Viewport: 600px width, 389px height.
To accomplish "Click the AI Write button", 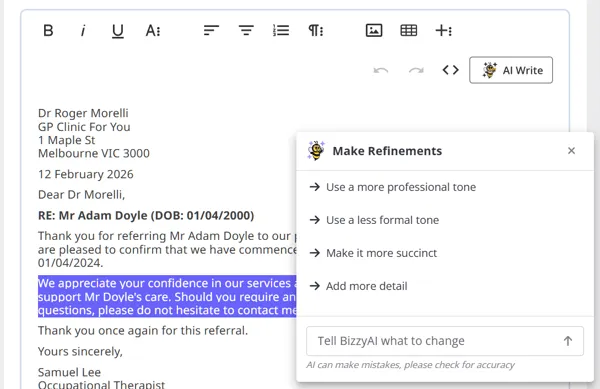I will click(x=511, y=70).
